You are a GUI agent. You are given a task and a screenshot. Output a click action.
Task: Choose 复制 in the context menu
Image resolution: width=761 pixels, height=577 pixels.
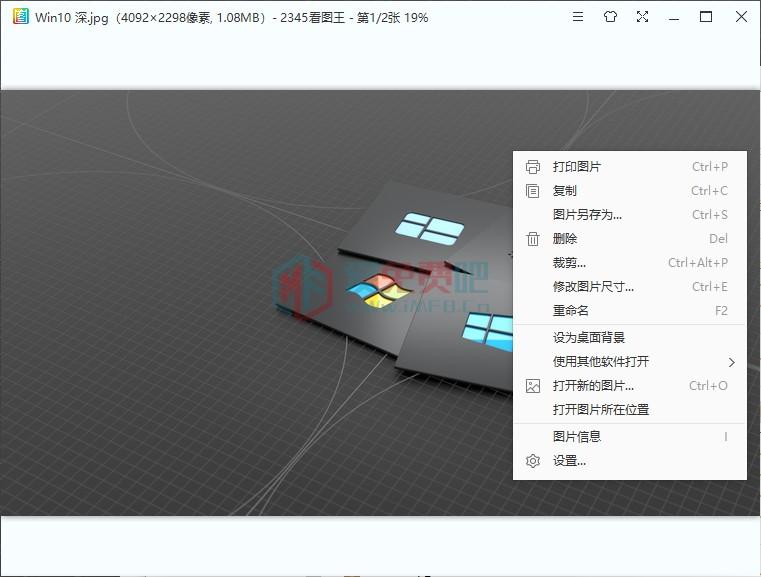click(x=629, y=191)
